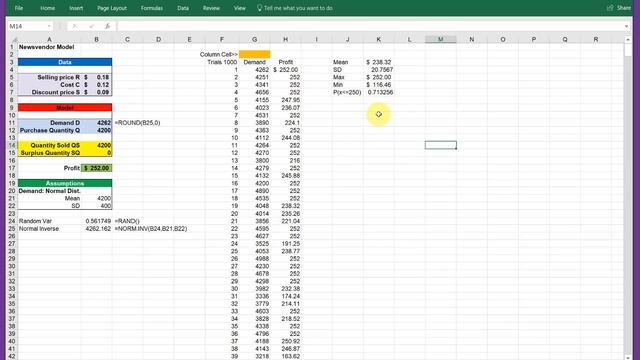
Task: Select the Demand D value 4262
Action: tap(96, 122)
